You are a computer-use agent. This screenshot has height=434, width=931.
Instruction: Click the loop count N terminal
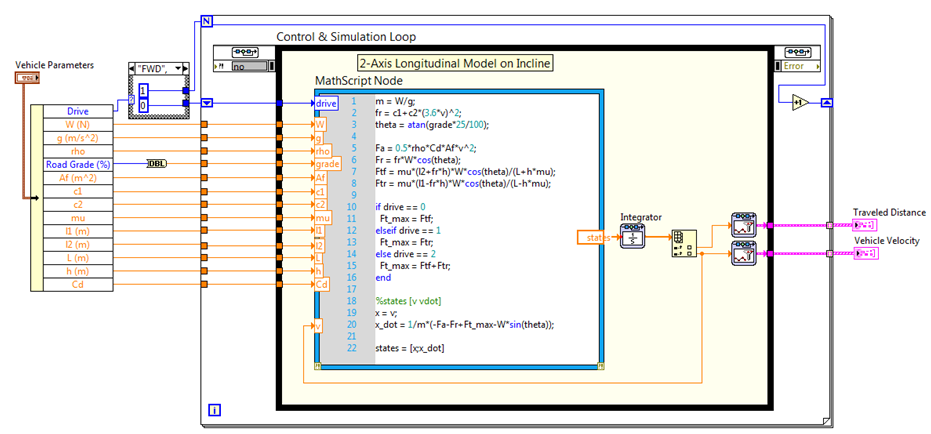coord(206,21)
